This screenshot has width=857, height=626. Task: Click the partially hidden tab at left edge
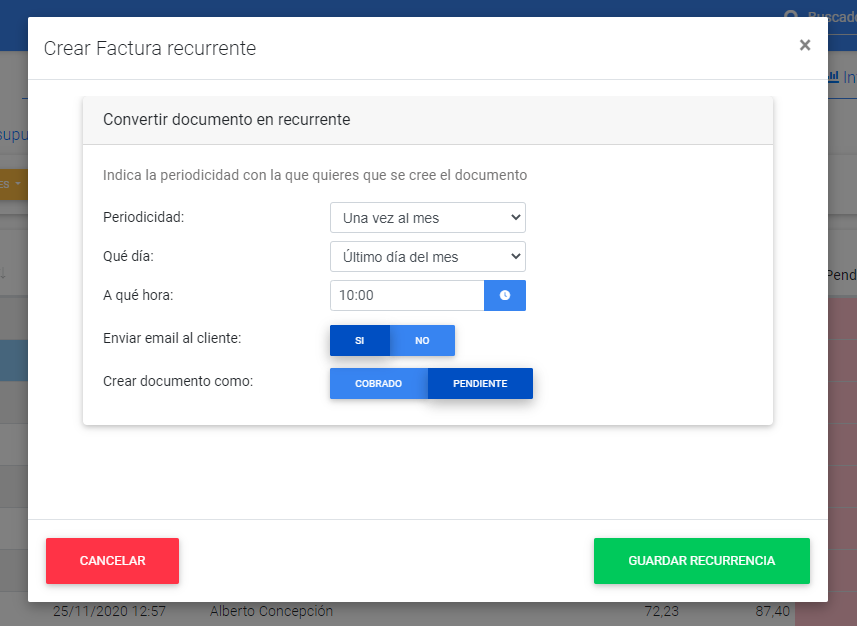pyautogui.click(x=12, y=134)
